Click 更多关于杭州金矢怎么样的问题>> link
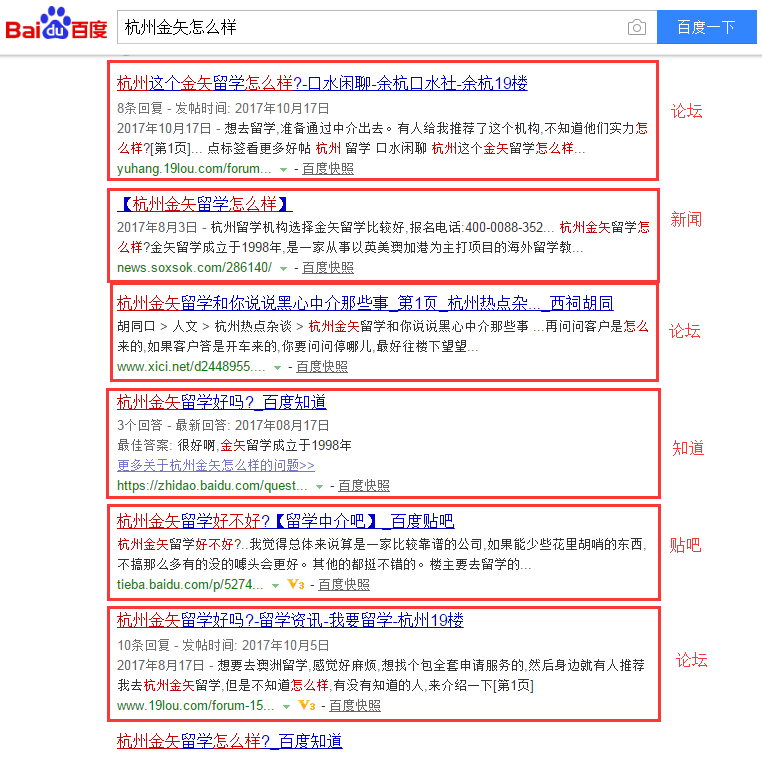This screenshot has height=758, width=762. pyautogui.click(x=215, y=465)
